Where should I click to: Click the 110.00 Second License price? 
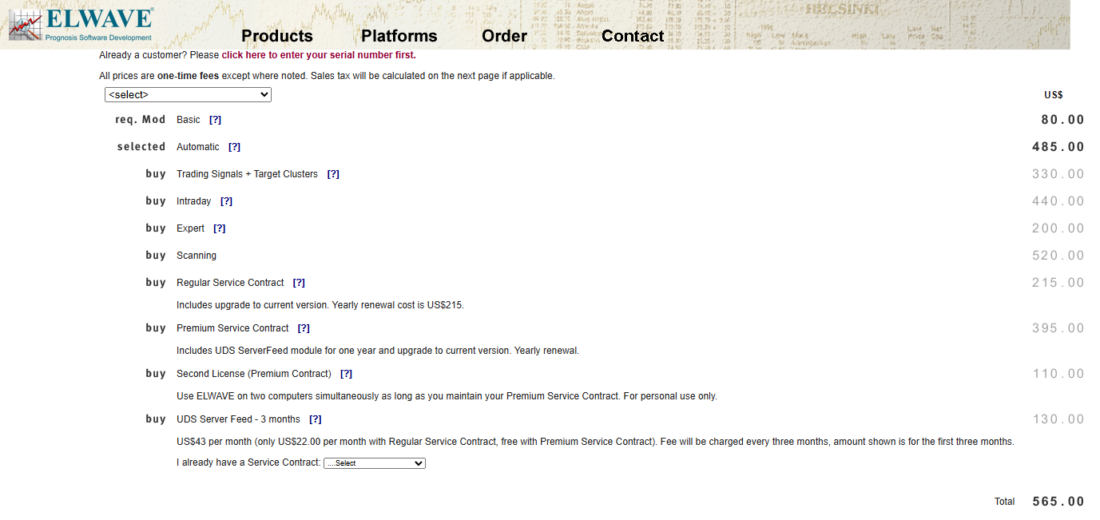click(1058, 373)
